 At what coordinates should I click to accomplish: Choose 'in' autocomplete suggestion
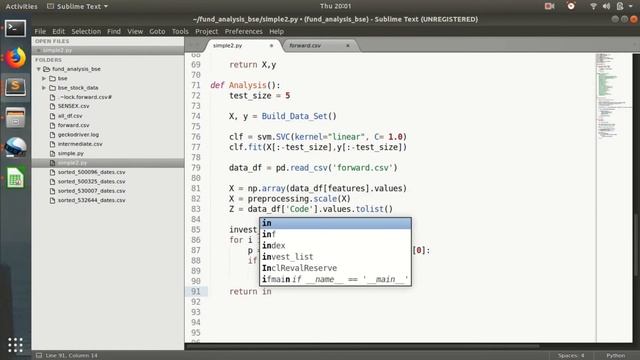click(x=335, y=223)
